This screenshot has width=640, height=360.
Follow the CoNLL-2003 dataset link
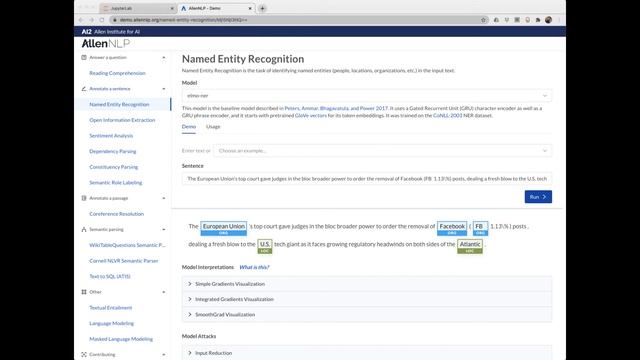pos(447,116)
